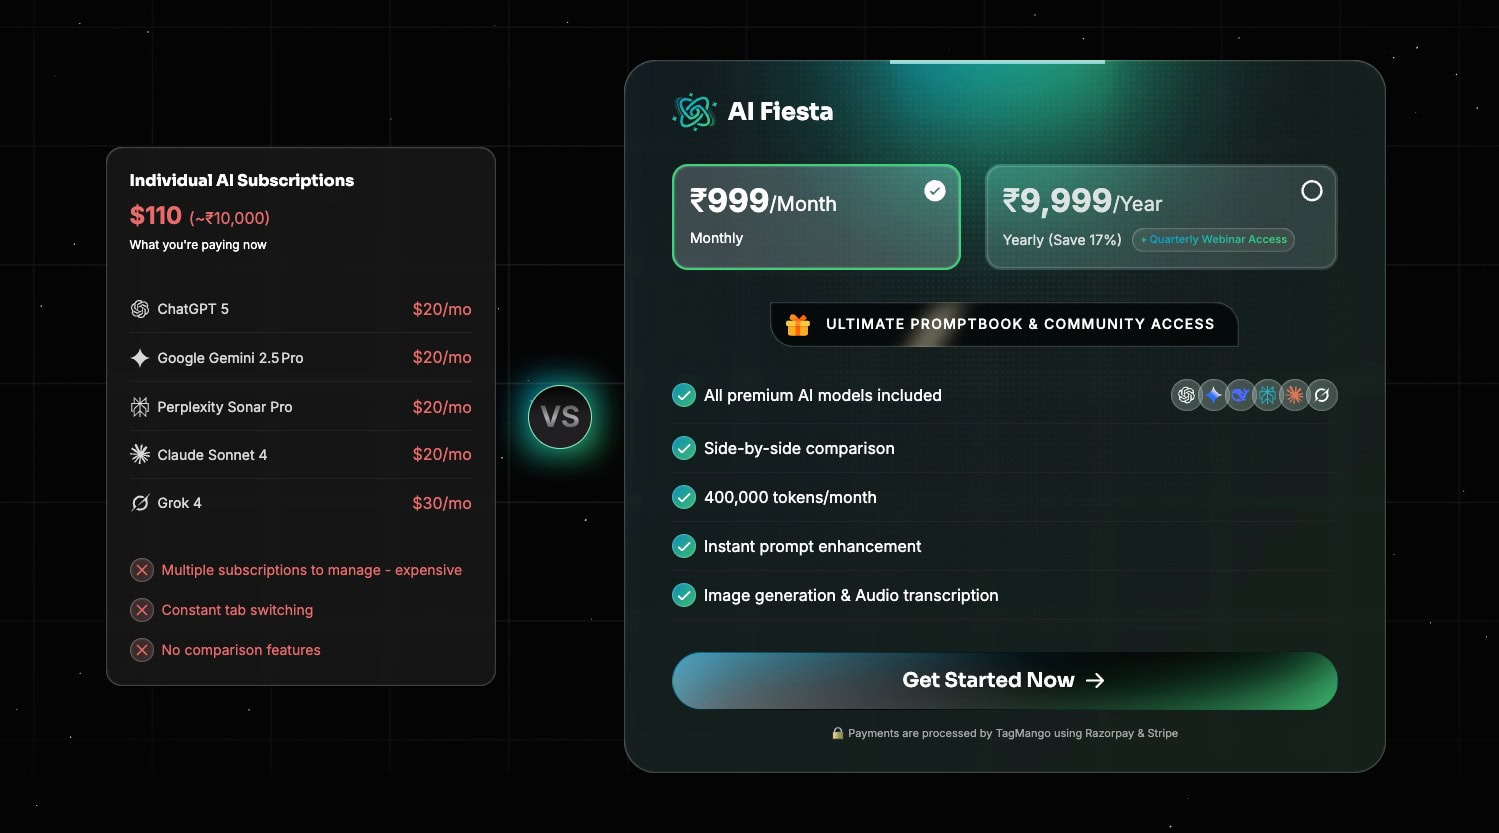The image size is (1499, 833).
Task: Click the green check beside Side-by-side comparison
Action: click(684, 448)
